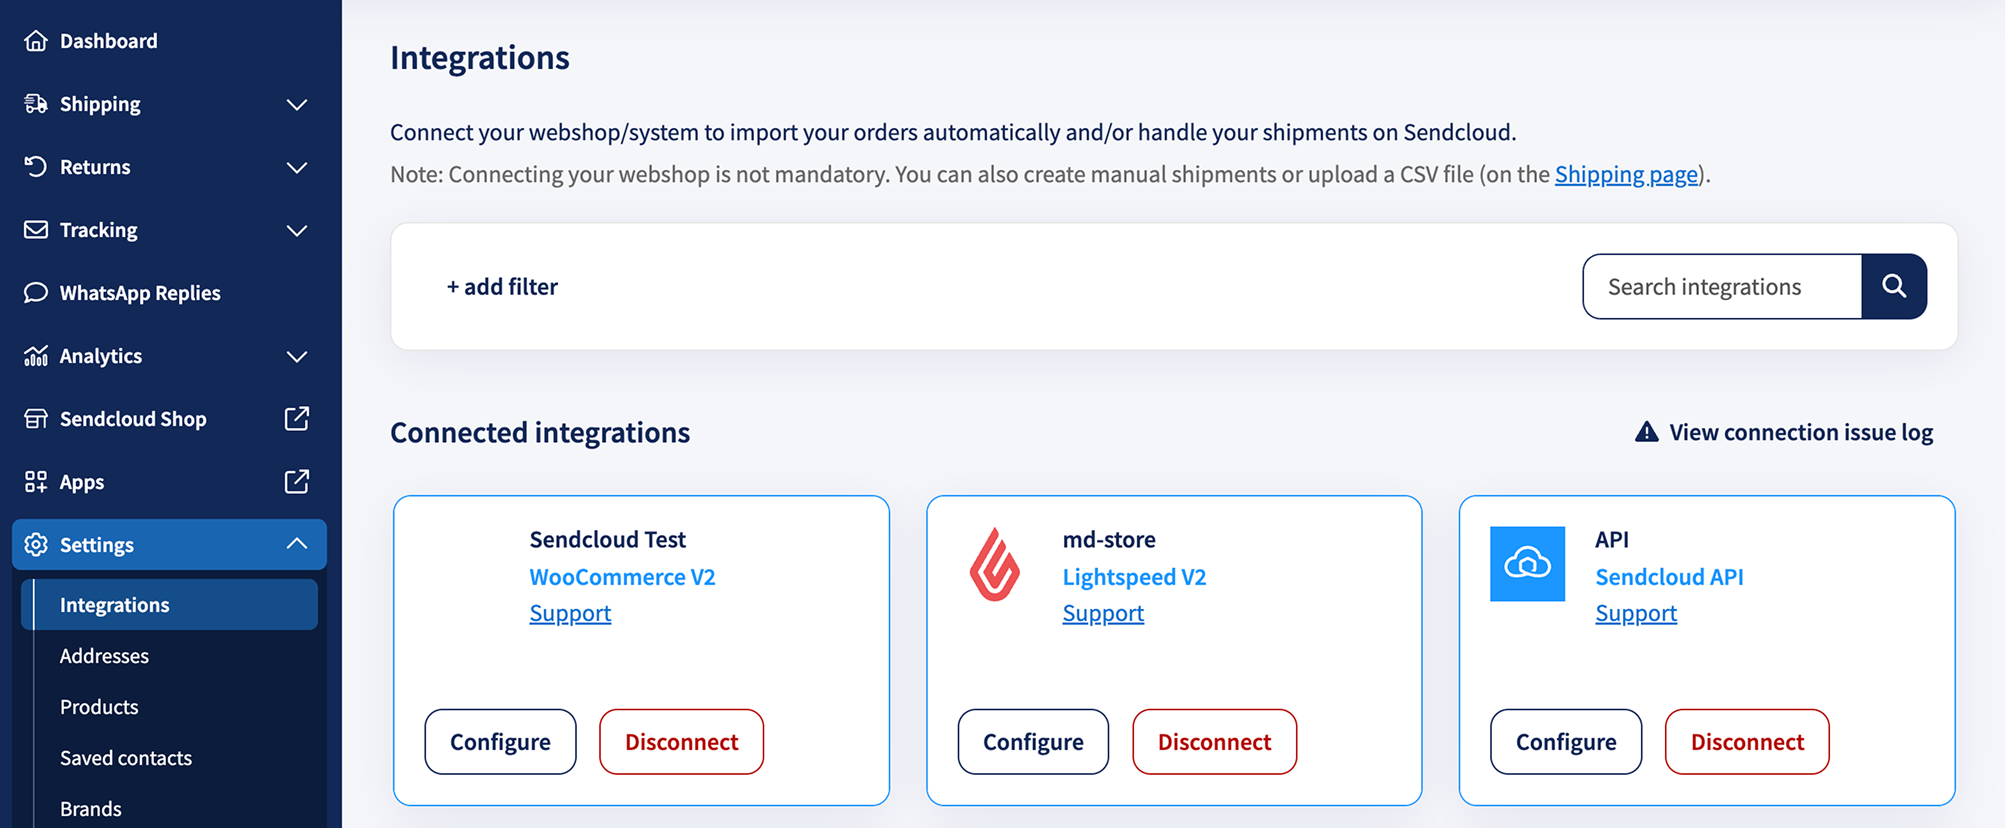Open the Products settings page
Image resolution: width=2006 pixels, height=828 pixels.
pos(99,707)
